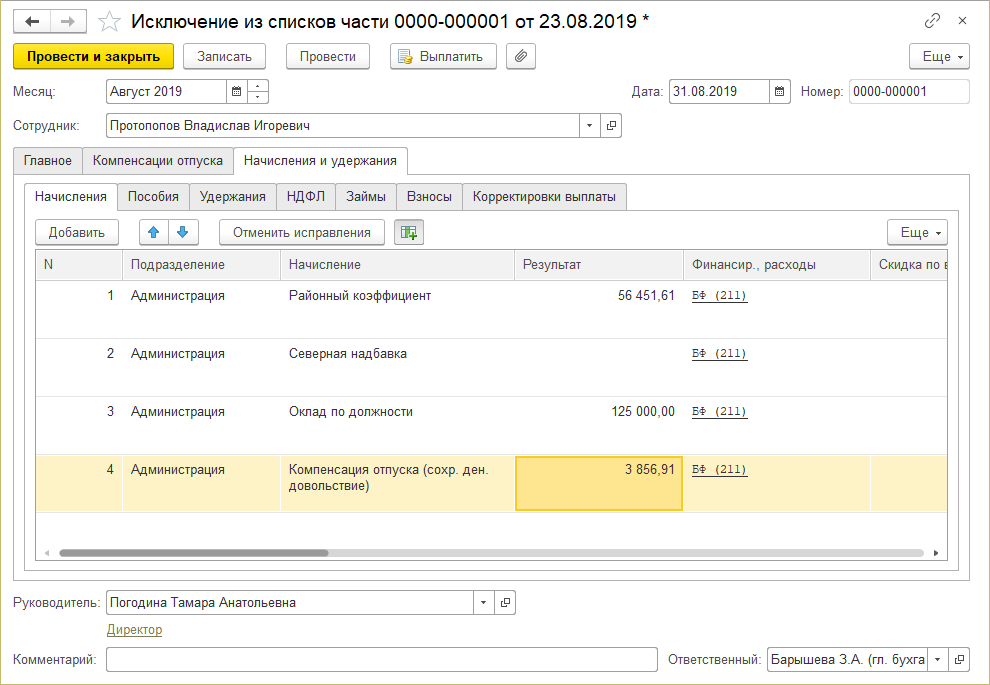Click the Руководитель input field

pos(290,602)
